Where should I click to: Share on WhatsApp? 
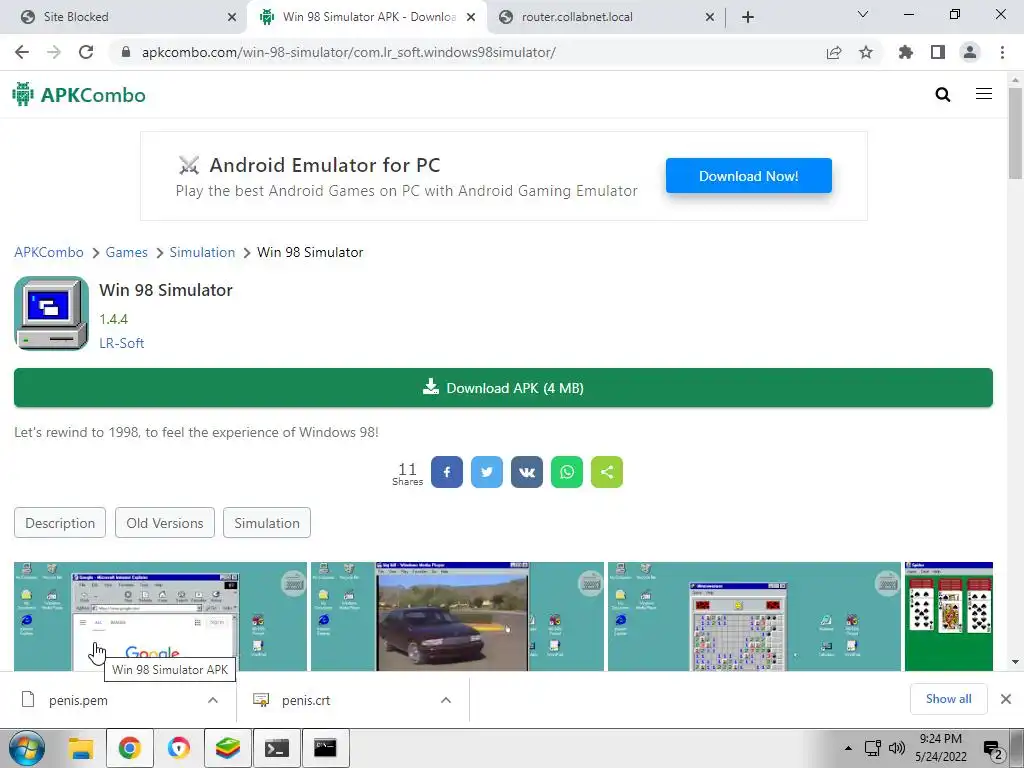[567, 472]
